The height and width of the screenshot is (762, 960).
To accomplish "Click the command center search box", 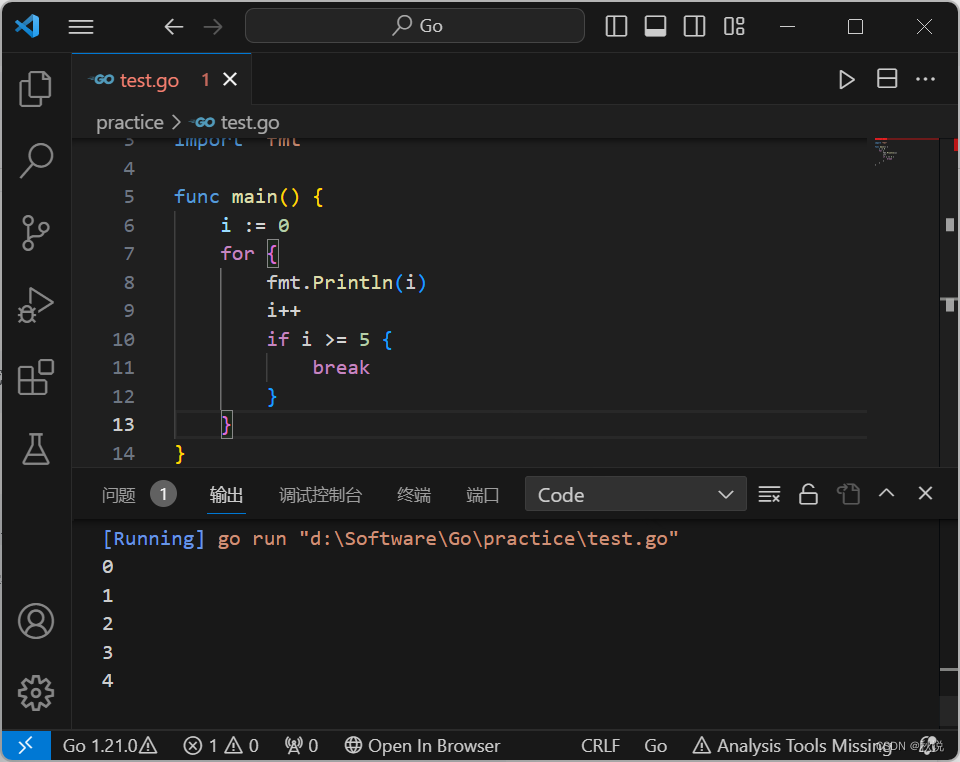I will (415, 26).
